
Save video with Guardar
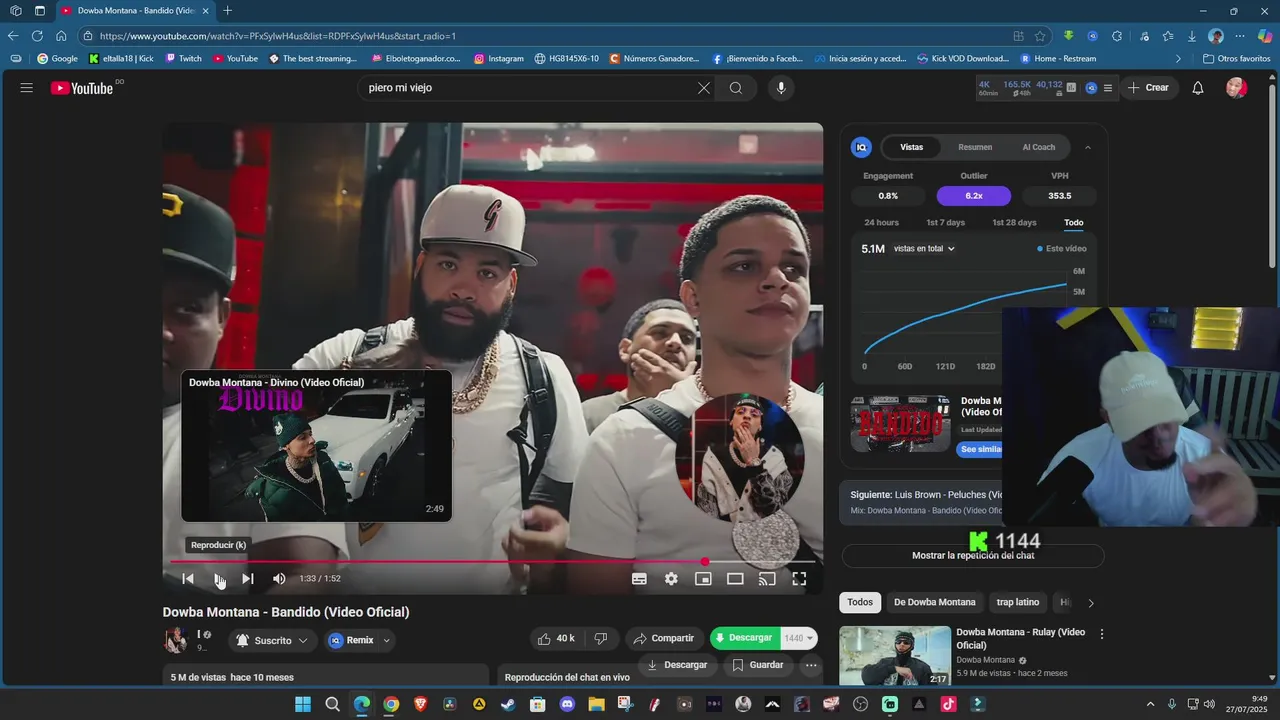pyautogui.click(x=758, y=665)
